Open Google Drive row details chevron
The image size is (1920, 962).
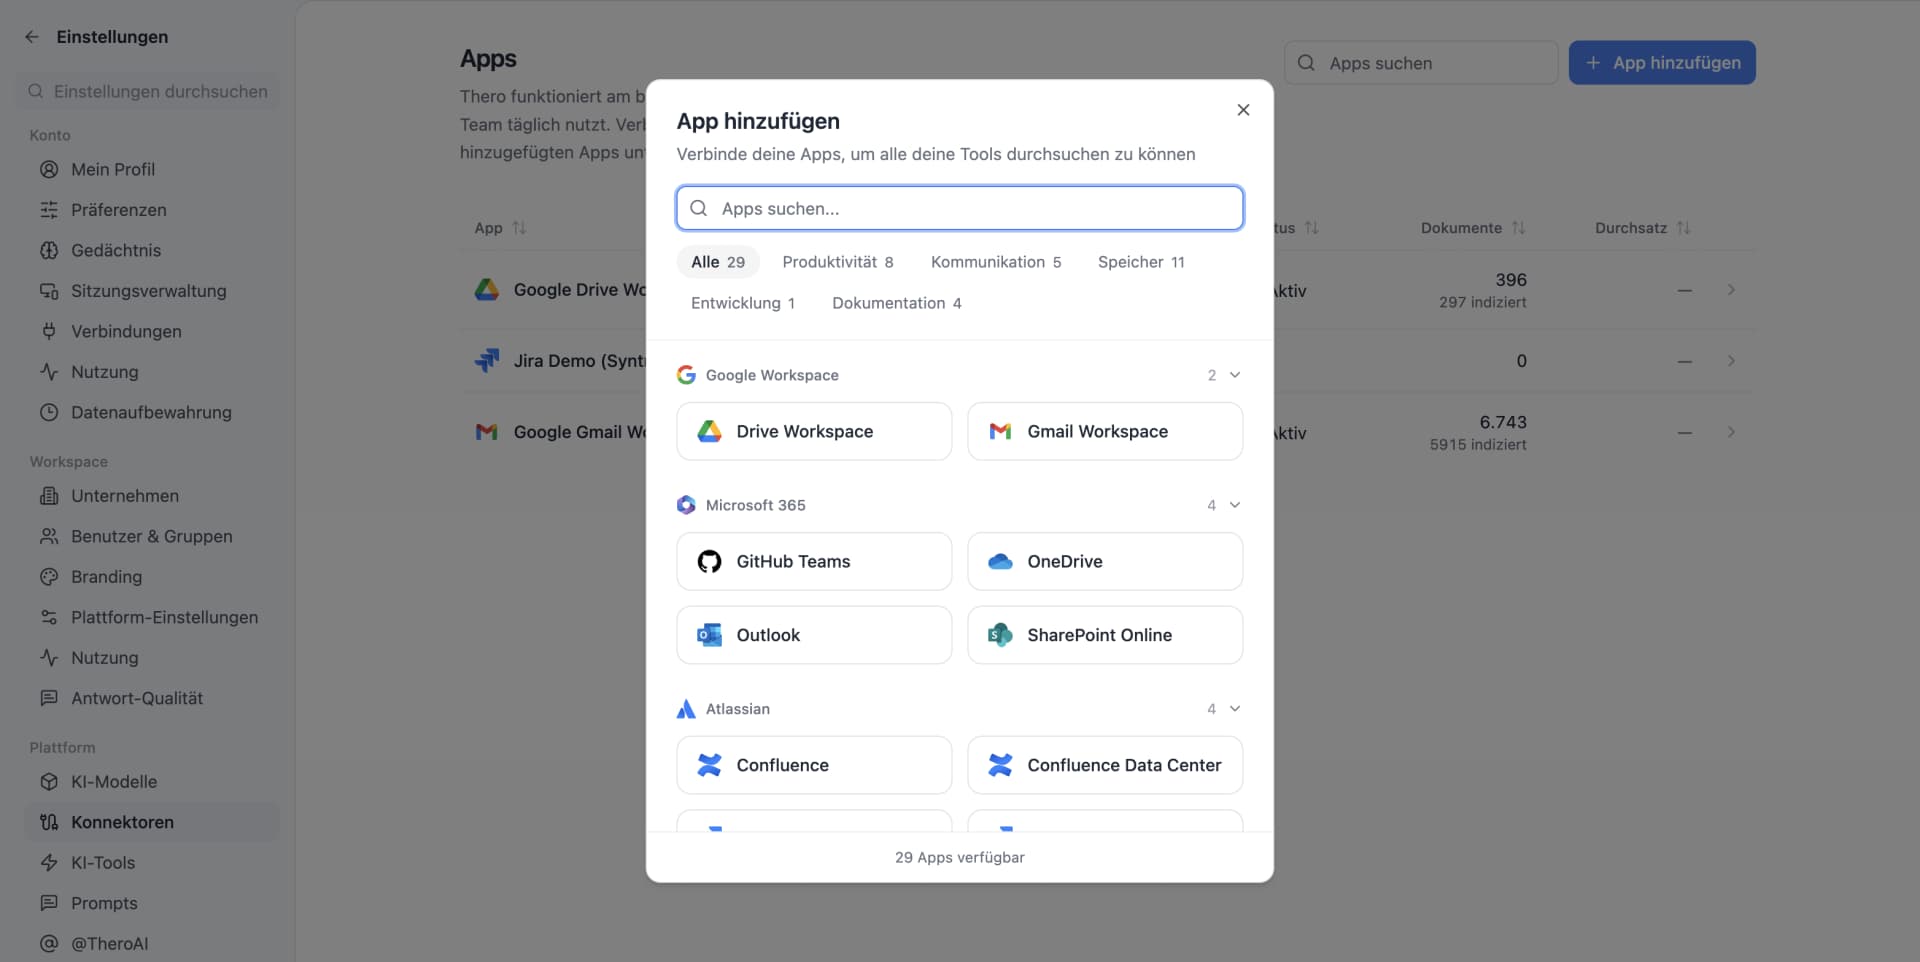pyautogui.click(x=1731, y=290)
